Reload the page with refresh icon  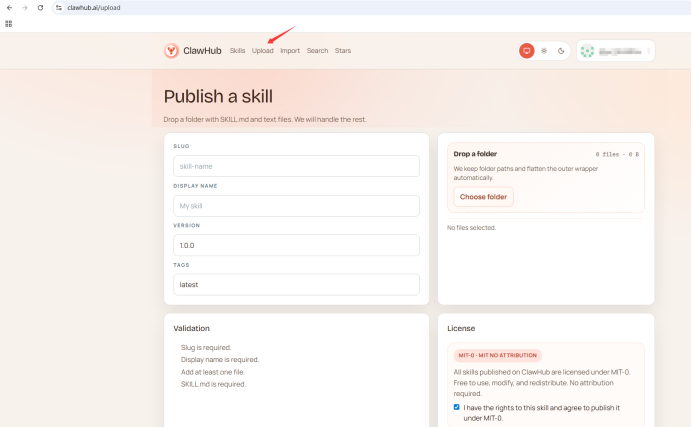[x=40, y=7]
